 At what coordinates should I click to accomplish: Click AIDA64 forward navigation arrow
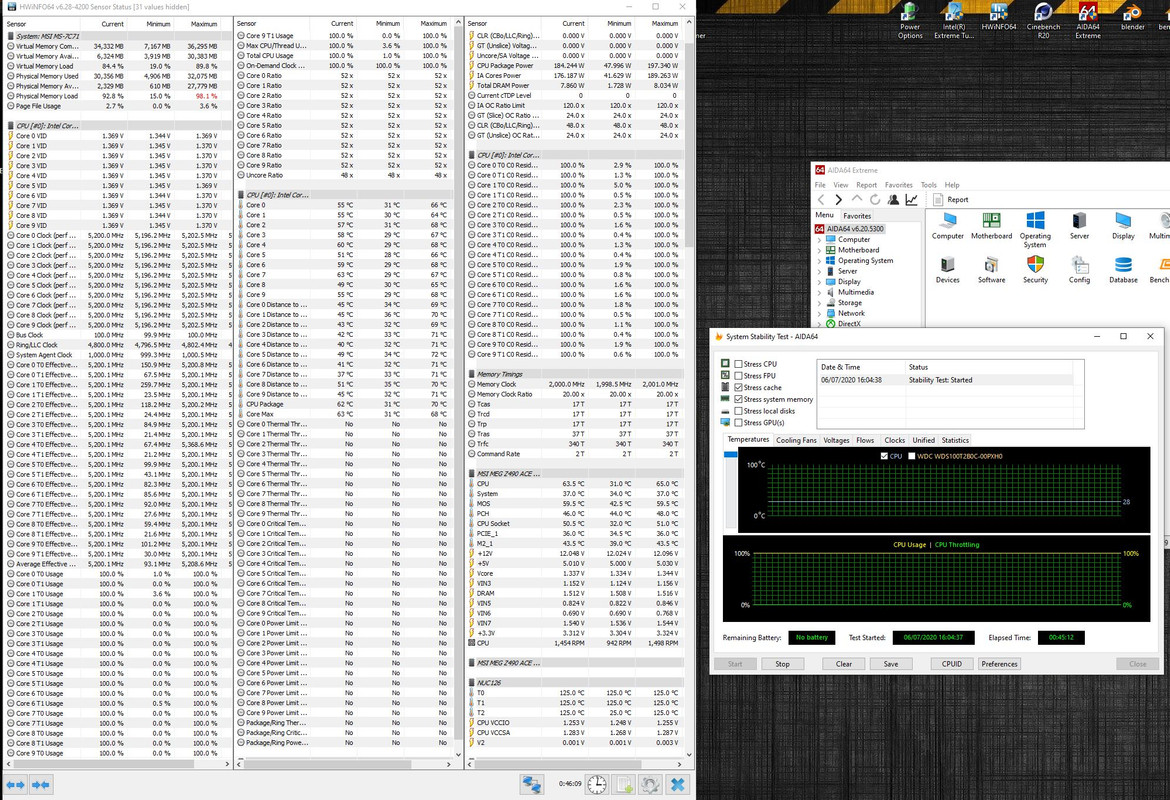tap(839, 199)
